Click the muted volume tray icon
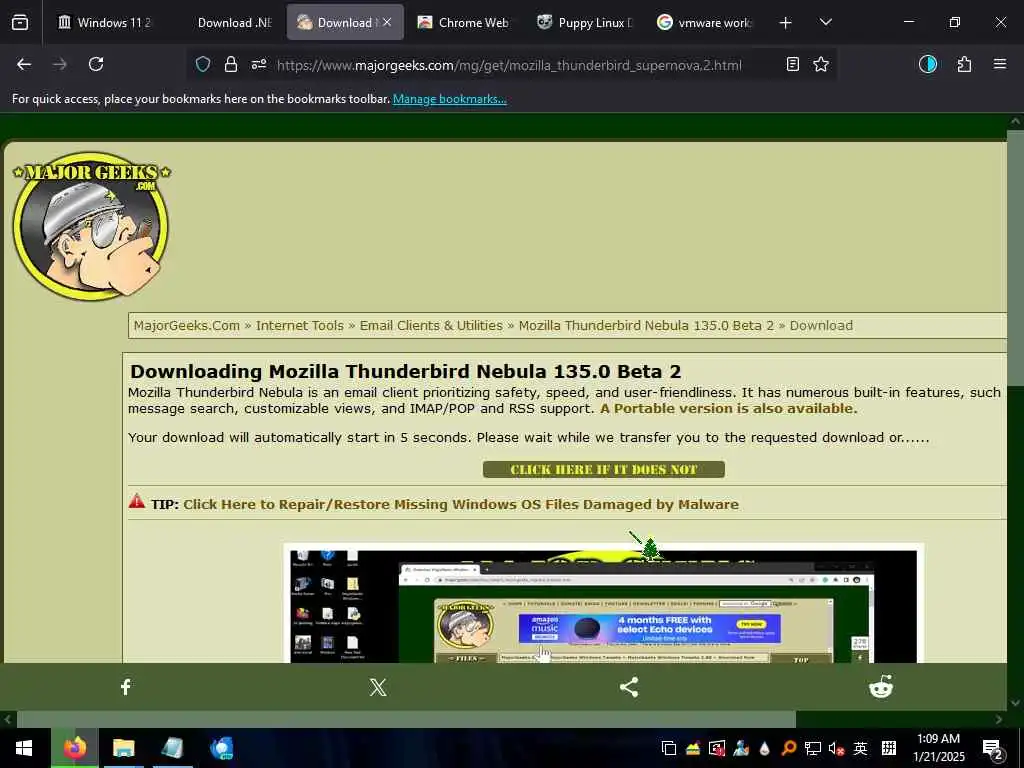 tap(836, 748)
